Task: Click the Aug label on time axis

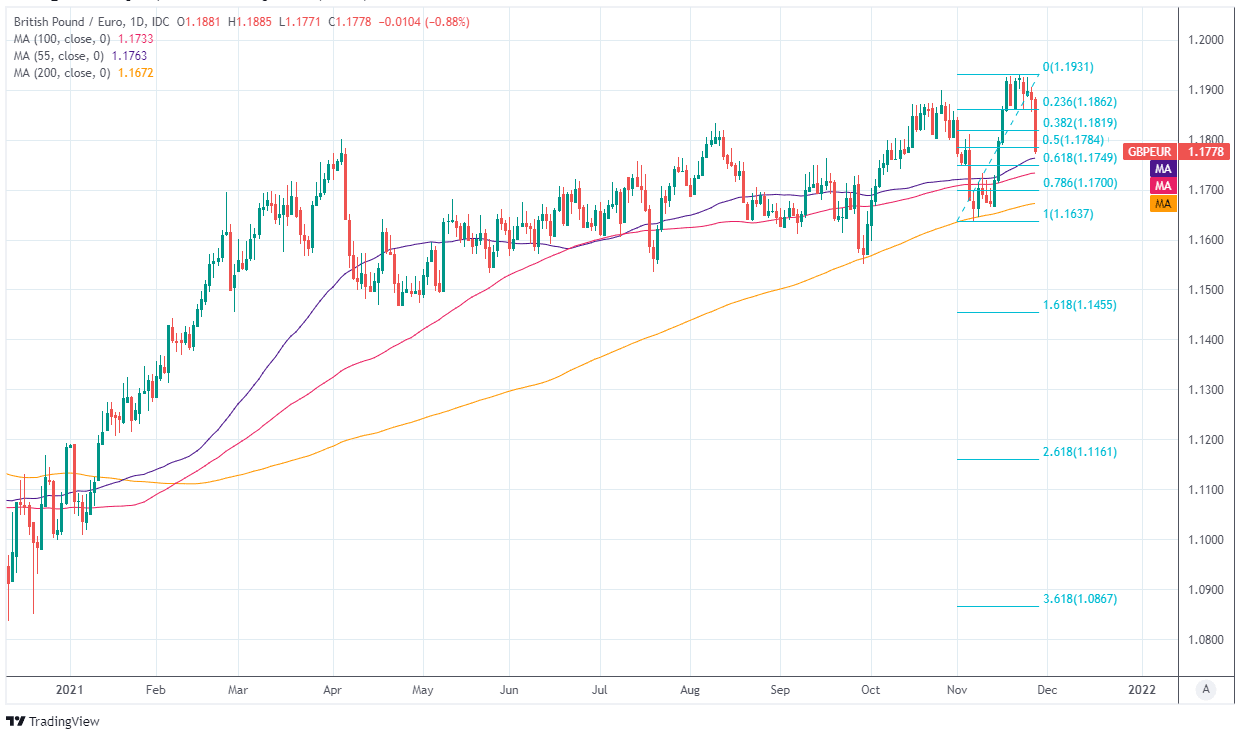Action: click(x=689, y=690)
